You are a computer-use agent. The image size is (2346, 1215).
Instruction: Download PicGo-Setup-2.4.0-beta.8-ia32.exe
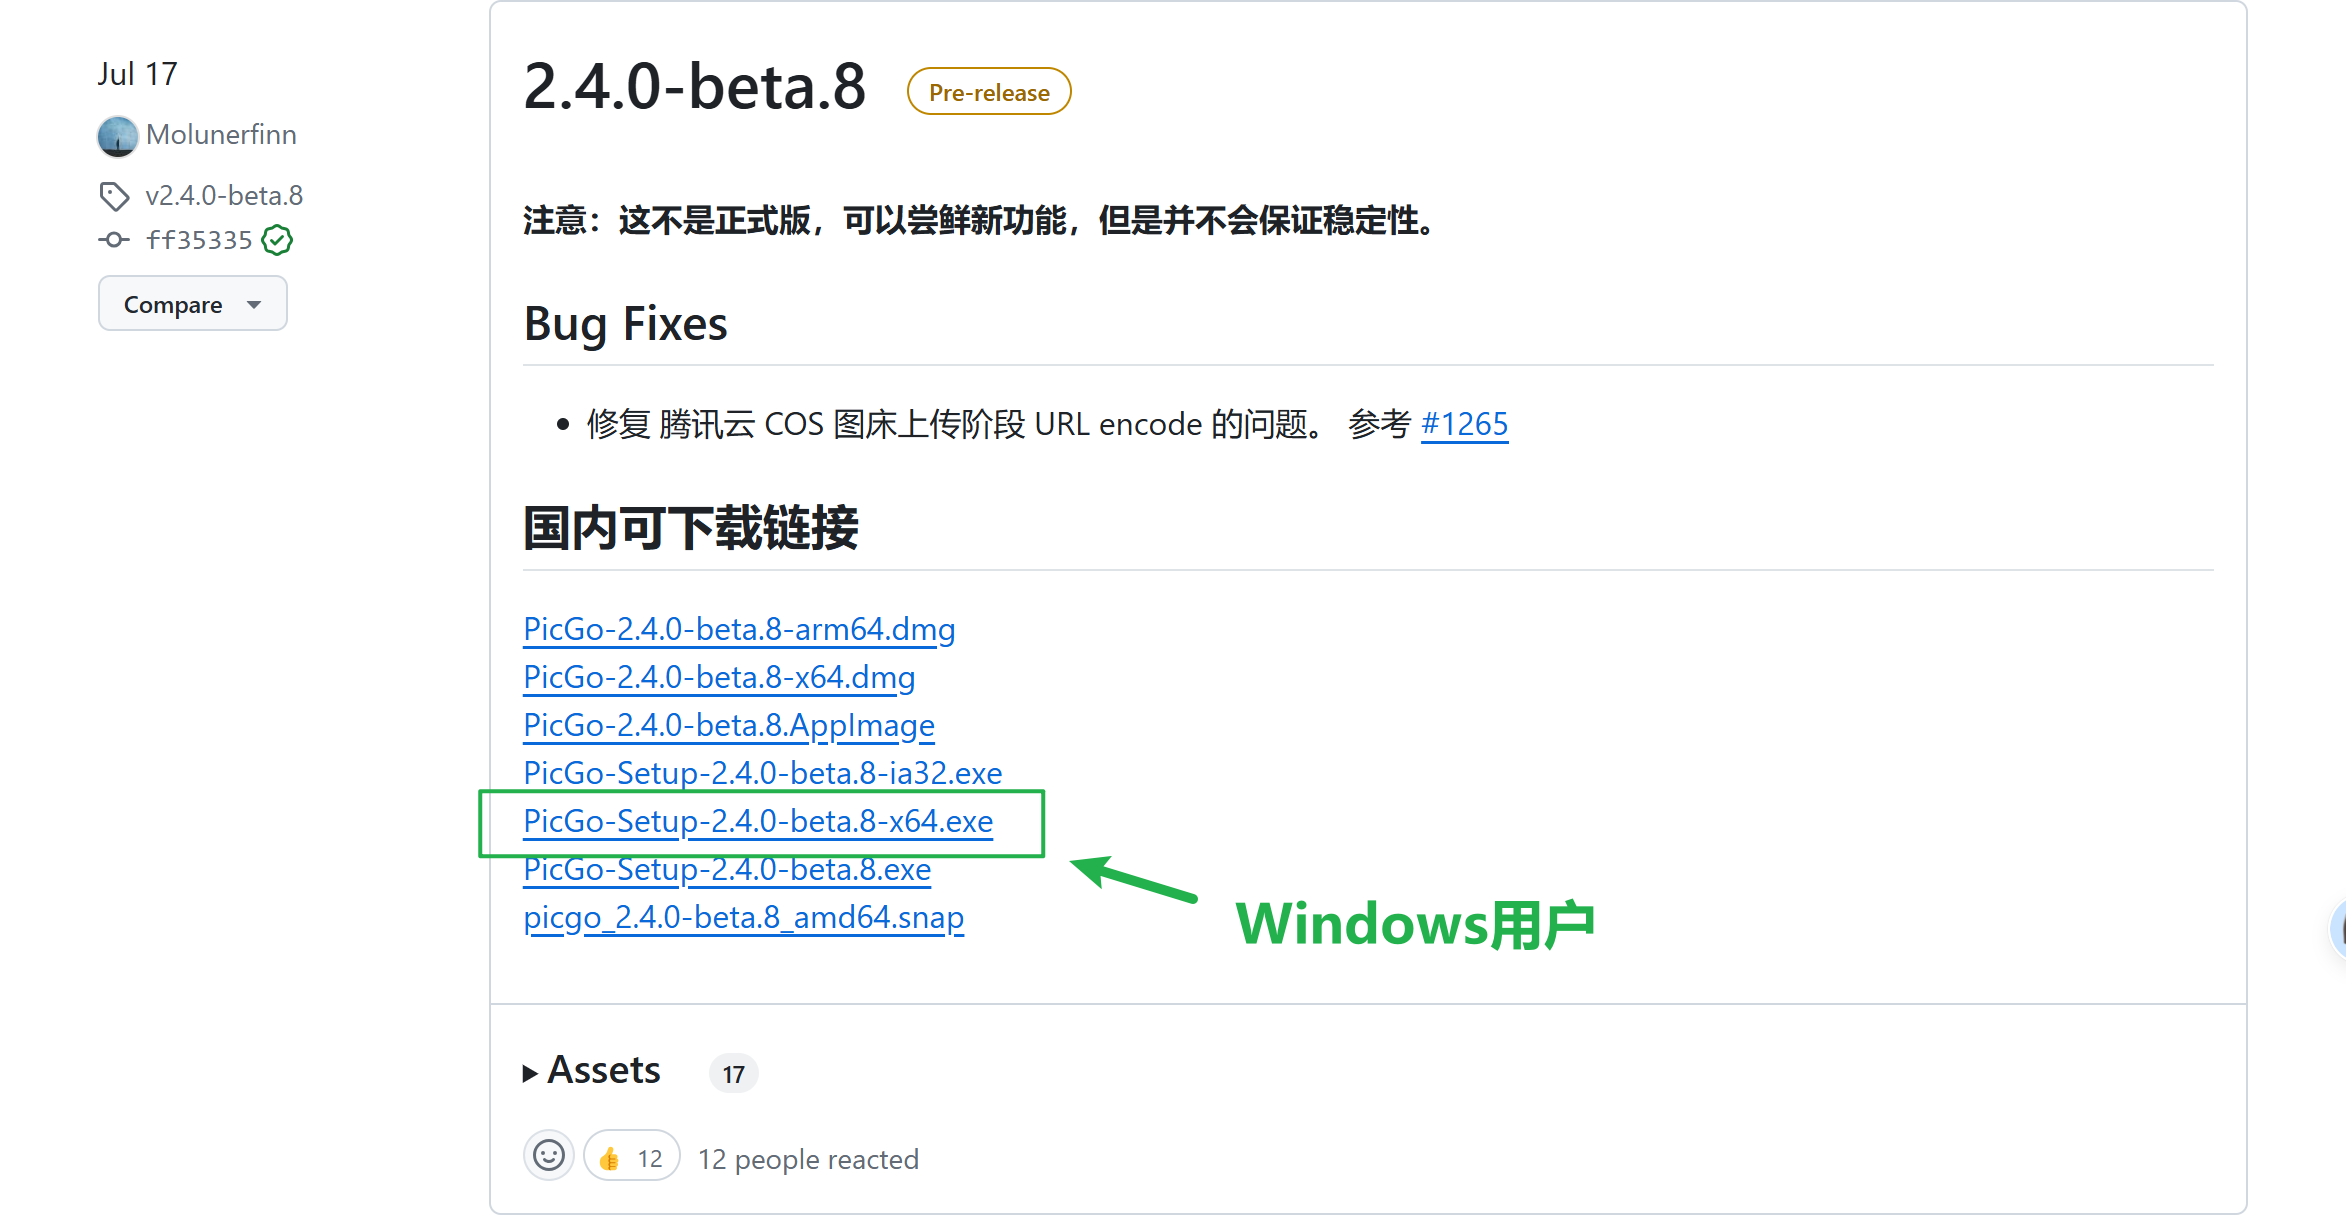click(x=763, y=773)
